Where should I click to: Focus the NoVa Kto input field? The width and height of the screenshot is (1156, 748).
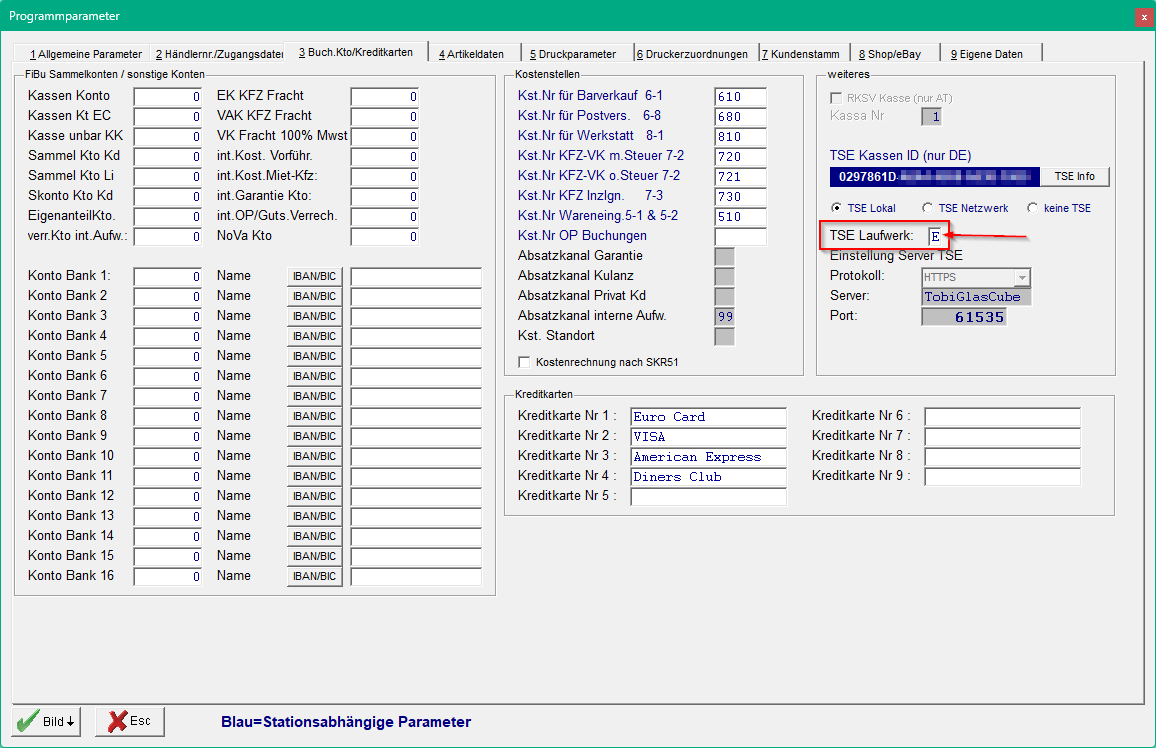(x=385, y=237)
